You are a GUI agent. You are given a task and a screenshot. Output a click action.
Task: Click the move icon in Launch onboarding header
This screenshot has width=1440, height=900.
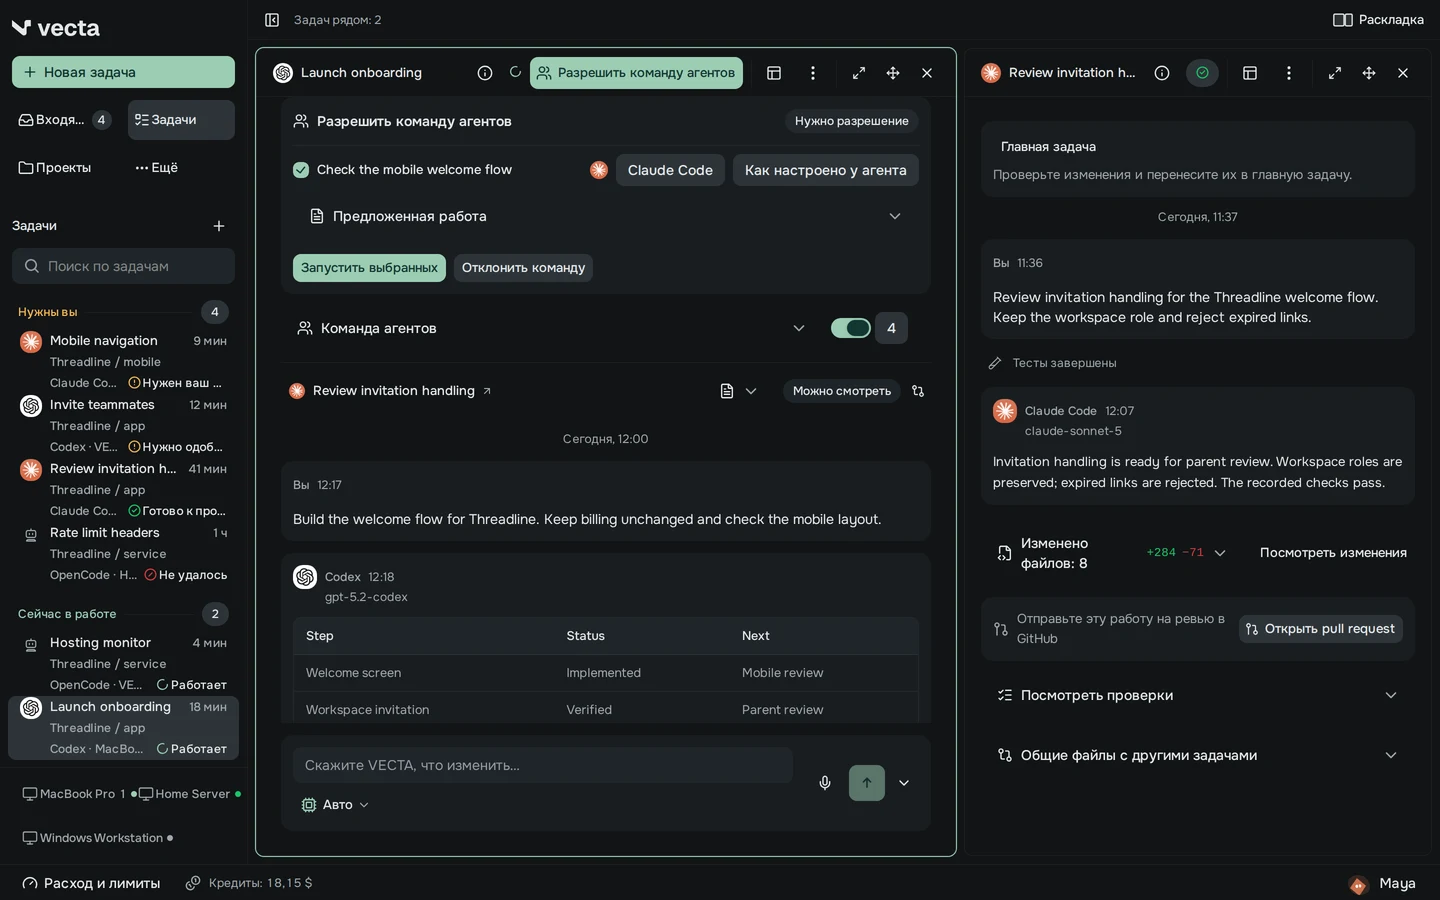(x=893, y=73)
